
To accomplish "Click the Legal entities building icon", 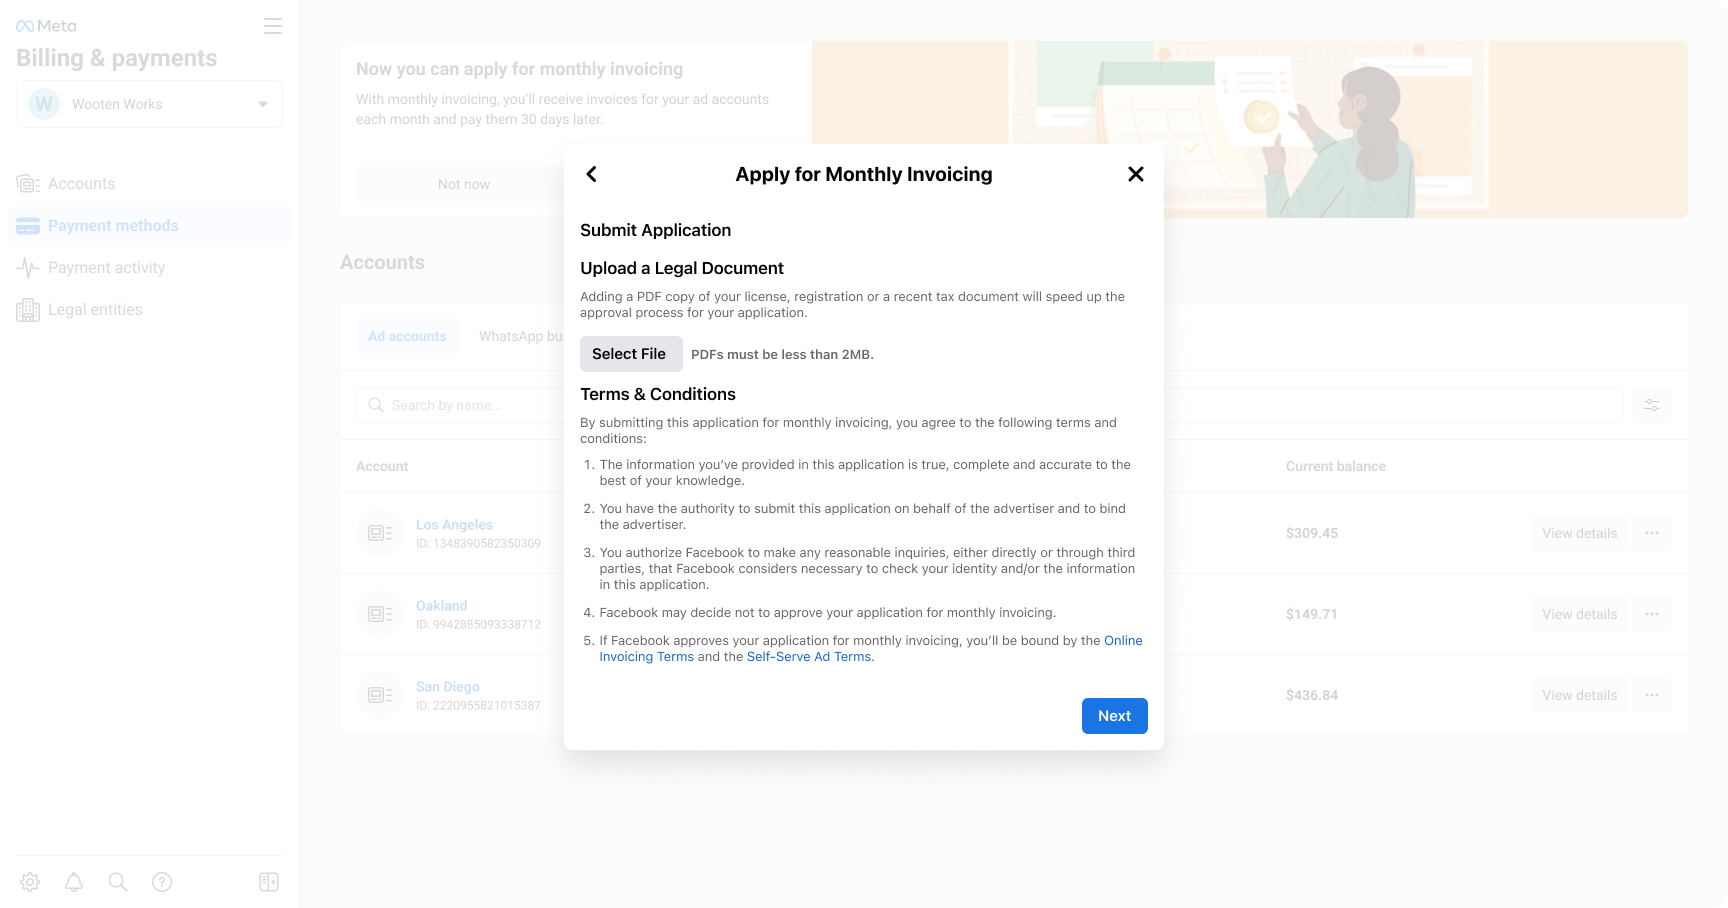I will (x=28, y=310).
